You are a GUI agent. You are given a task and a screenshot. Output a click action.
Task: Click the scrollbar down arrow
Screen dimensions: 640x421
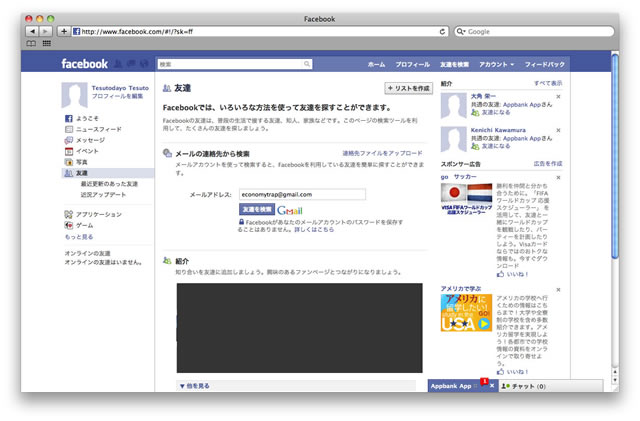(x=615, y=381)
